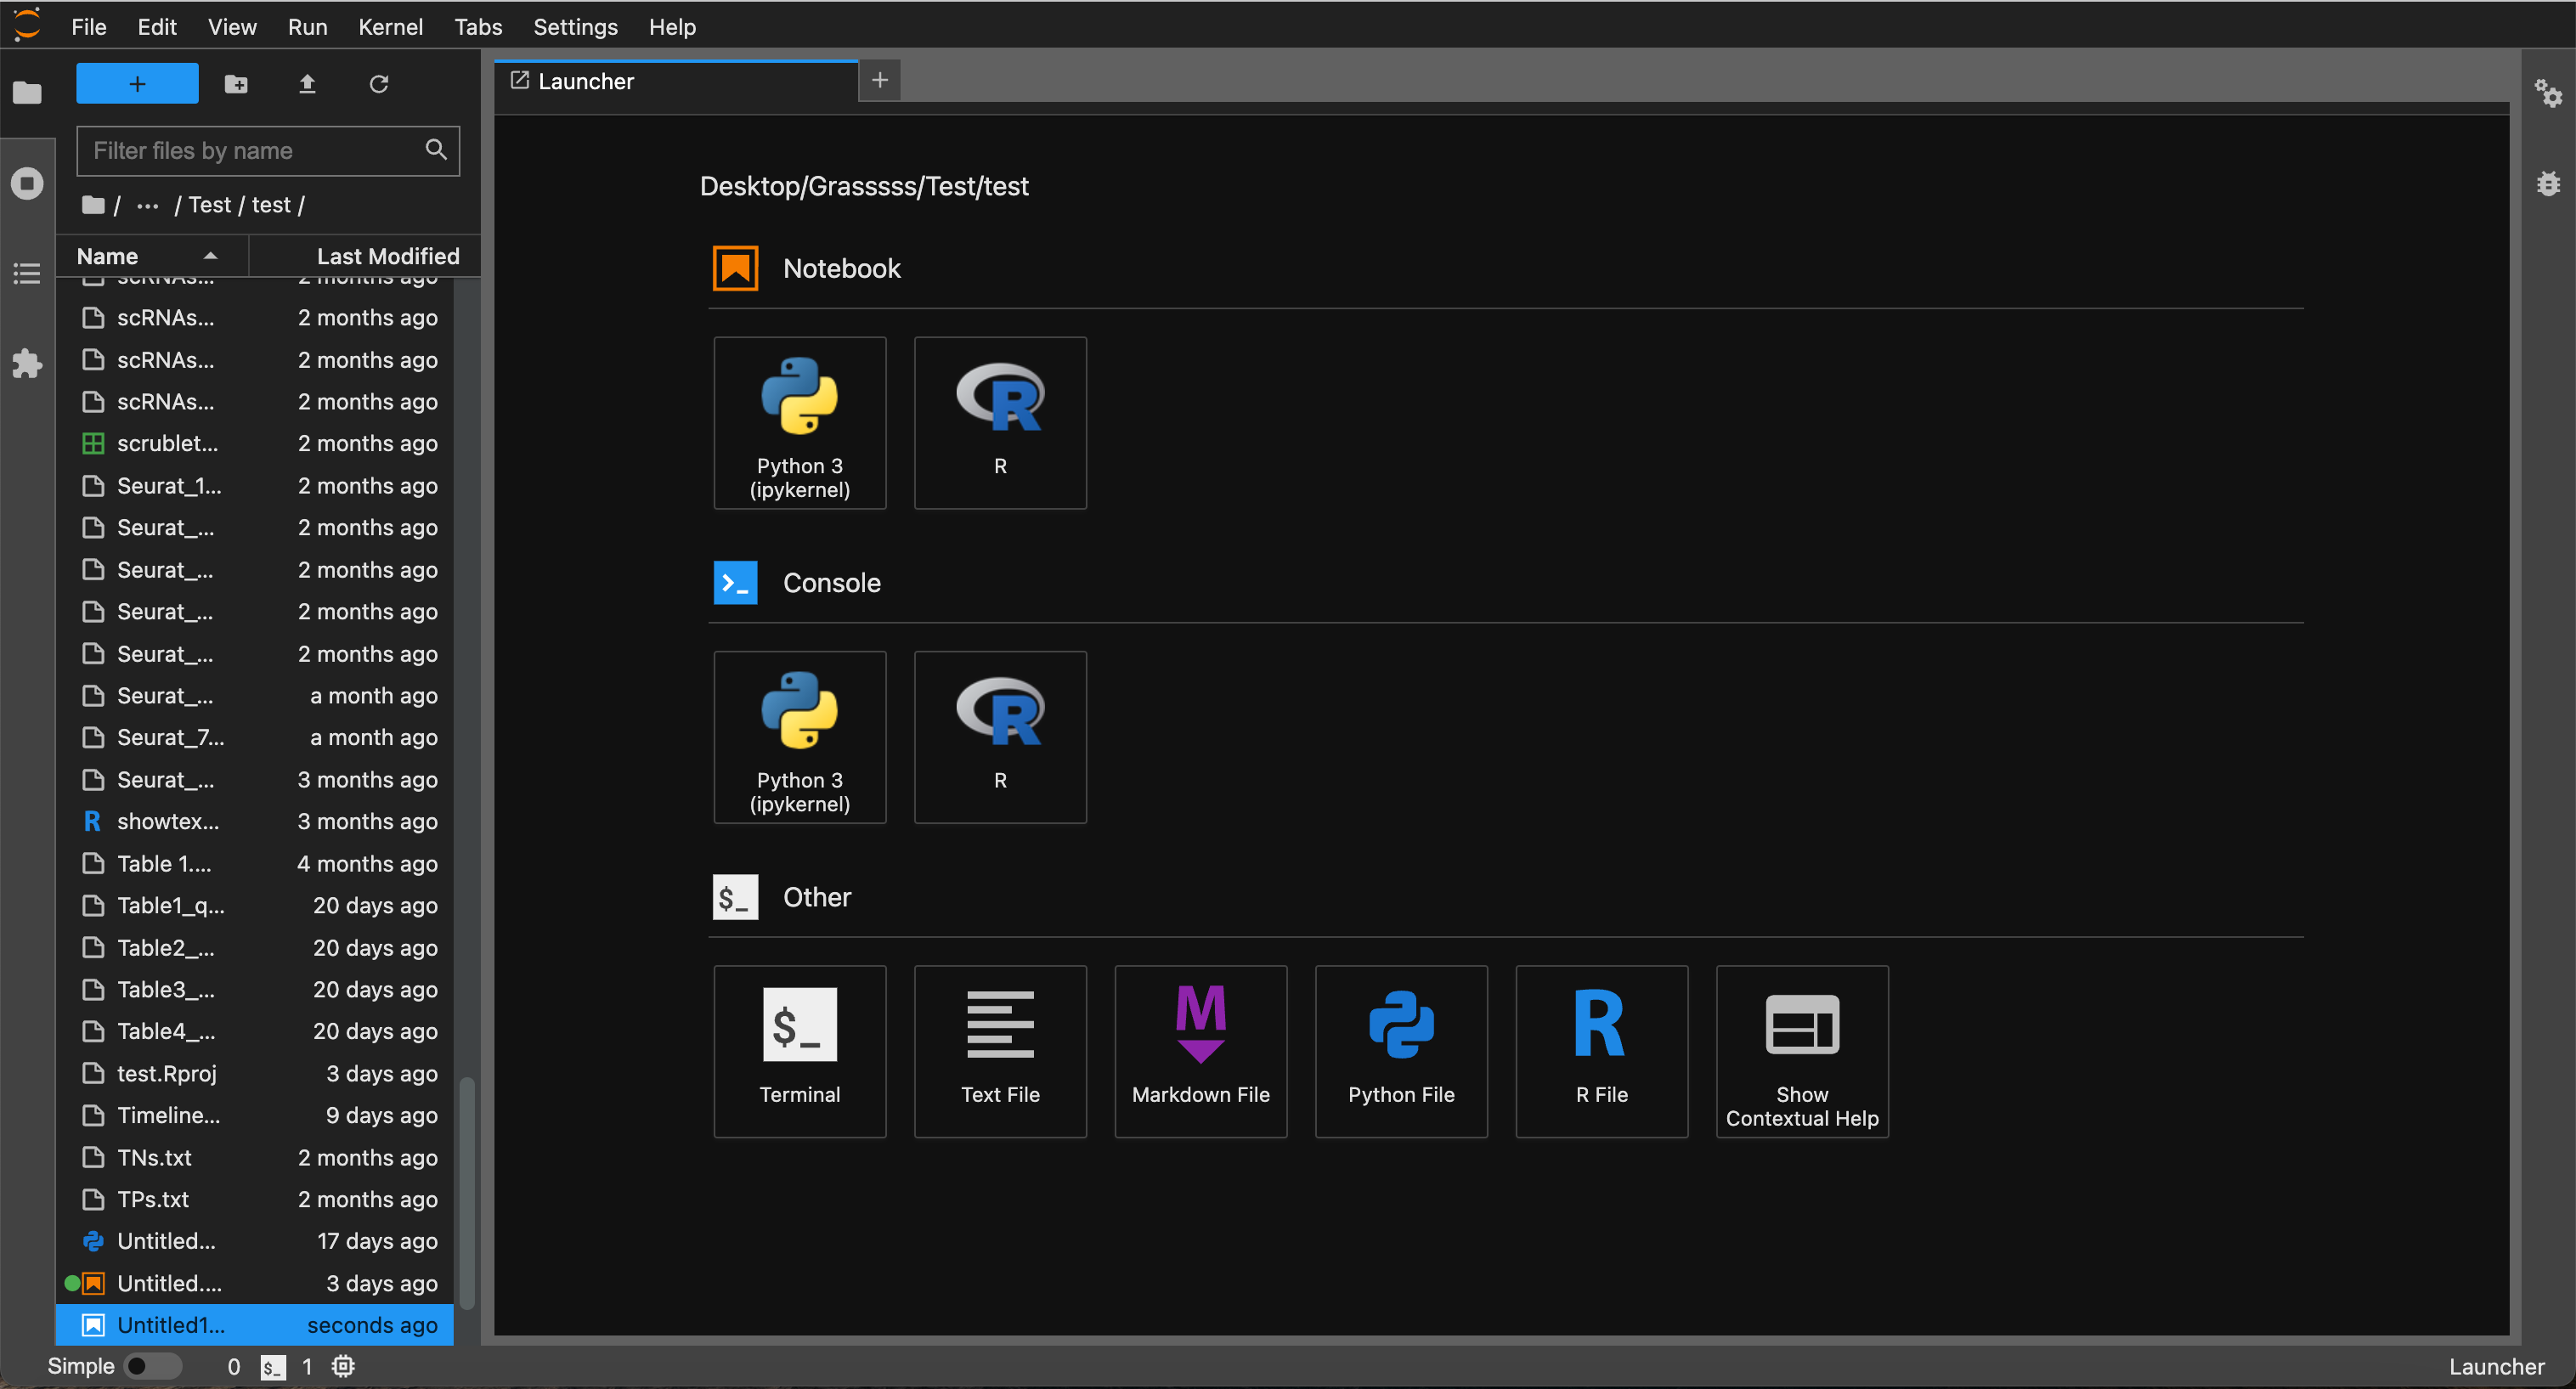Create a new R File
2576x1389 pixels.
coord(1601,1051)
